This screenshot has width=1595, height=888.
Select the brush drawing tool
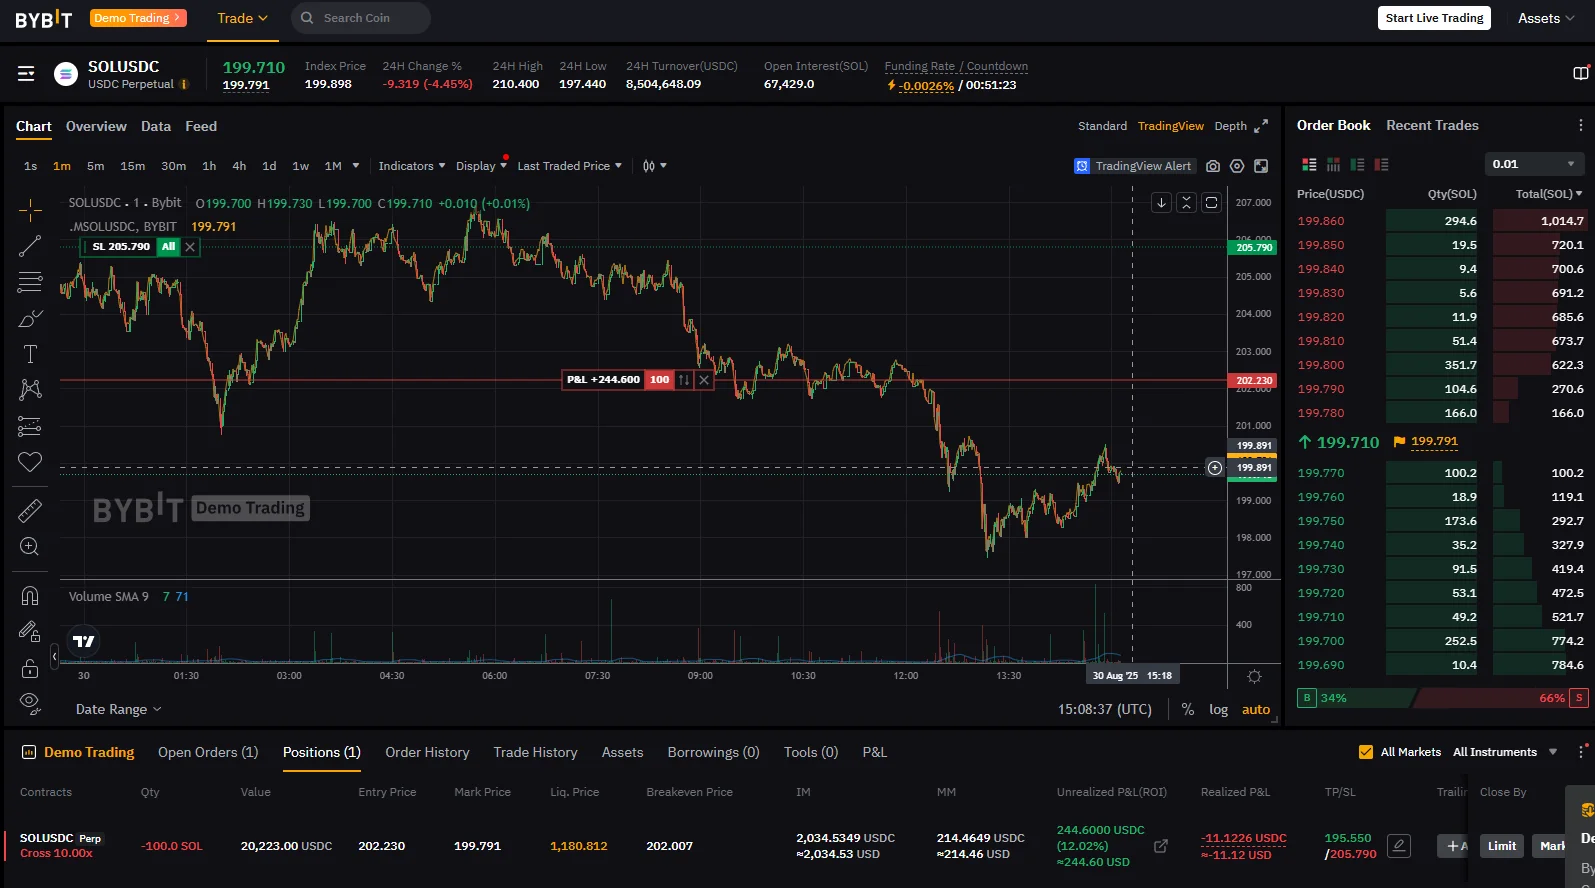tap(30, 318)
